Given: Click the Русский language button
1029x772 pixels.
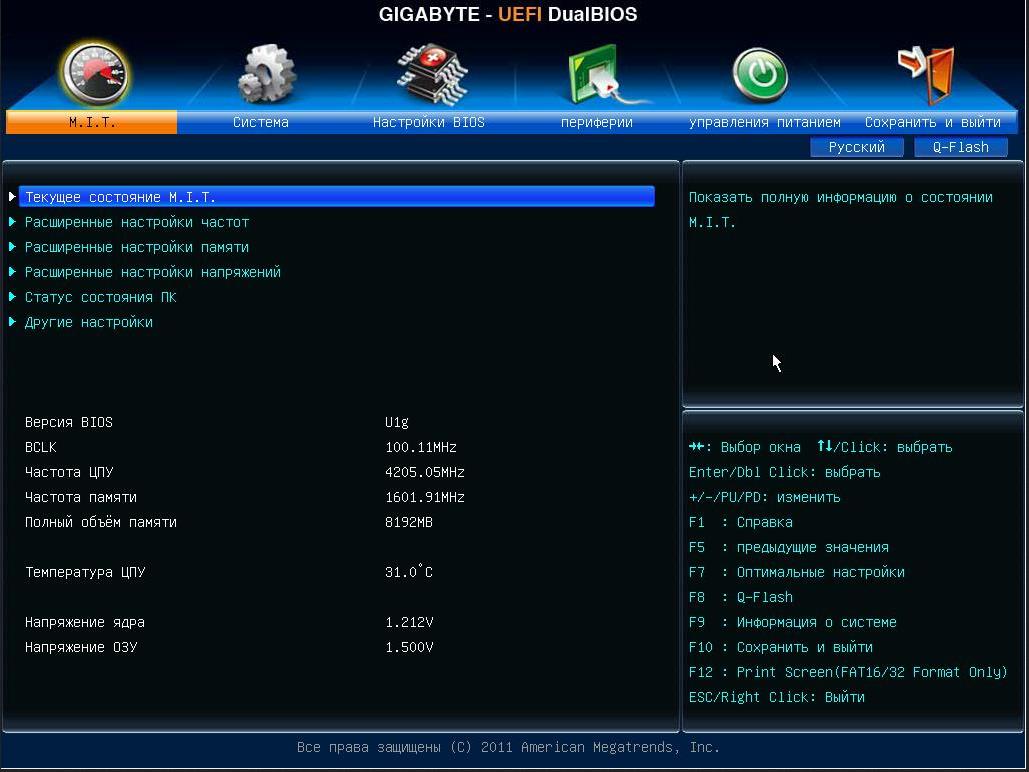Looking at the screenshot, I should click(857, 147).
